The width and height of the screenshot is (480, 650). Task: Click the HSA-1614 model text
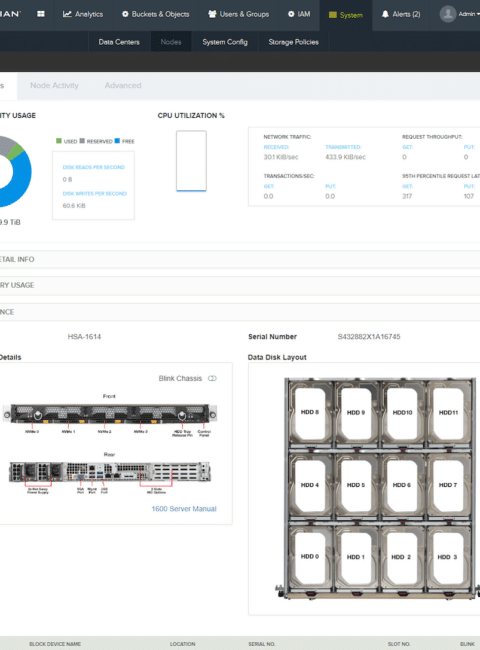click(x=84, y=337)
